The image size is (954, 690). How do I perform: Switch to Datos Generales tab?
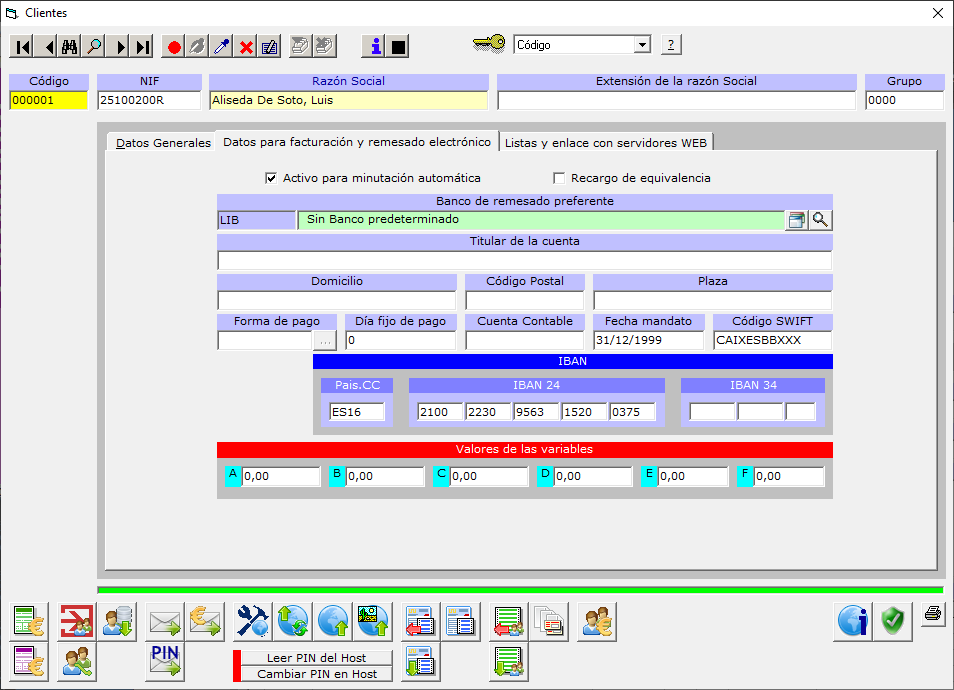point(163,143)
